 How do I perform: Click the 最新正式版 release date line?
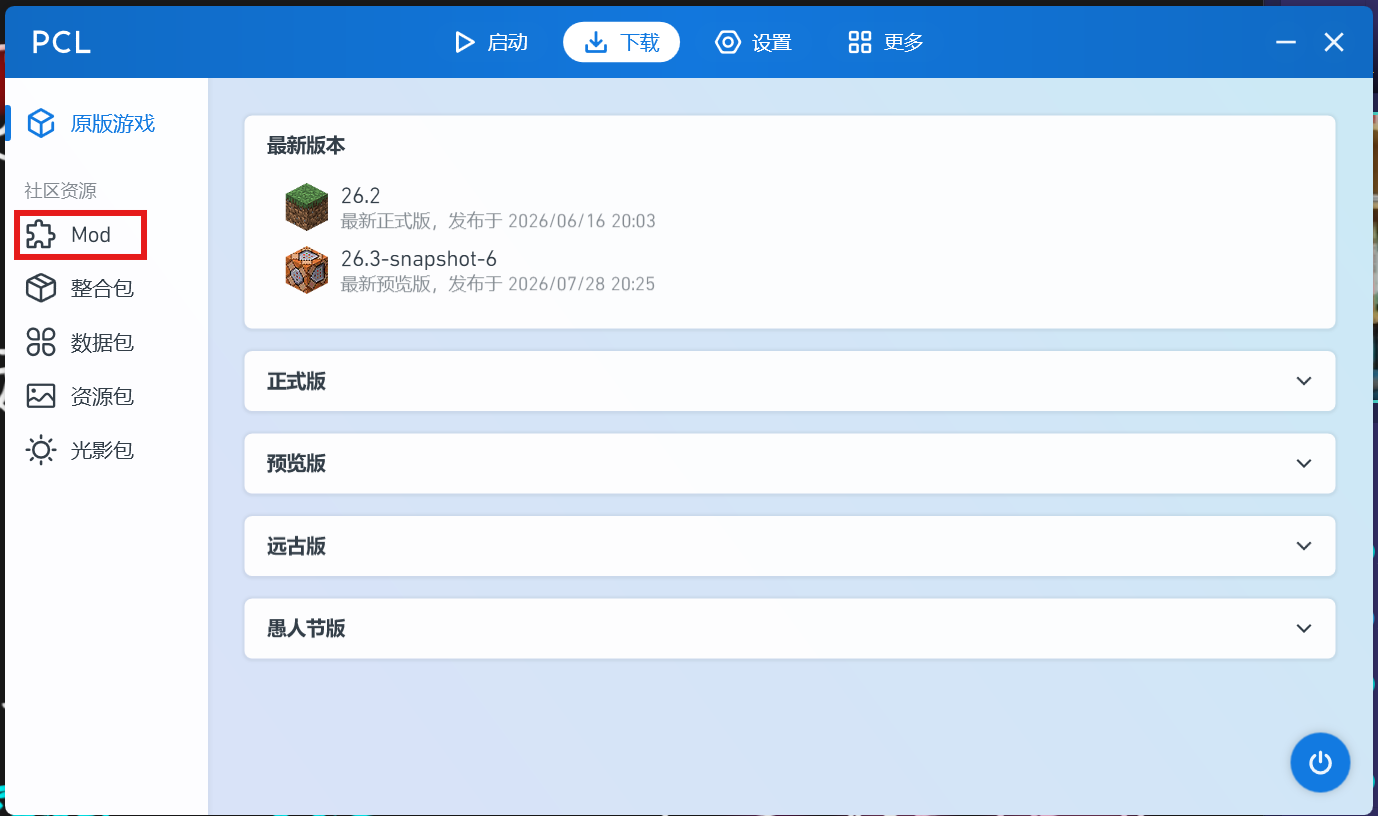coord(498,221)
